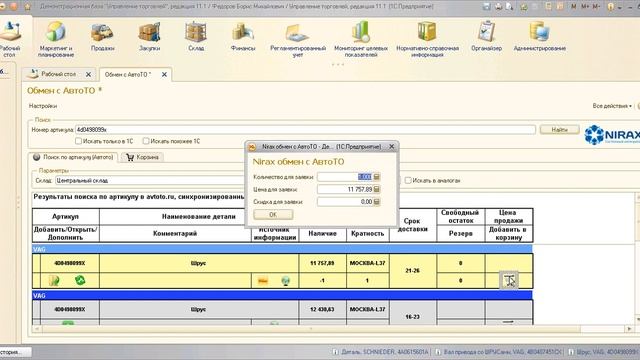The image size is (640, 360).
Task: Open calculator for Количество для заявки field
Action: coord(377,177)
